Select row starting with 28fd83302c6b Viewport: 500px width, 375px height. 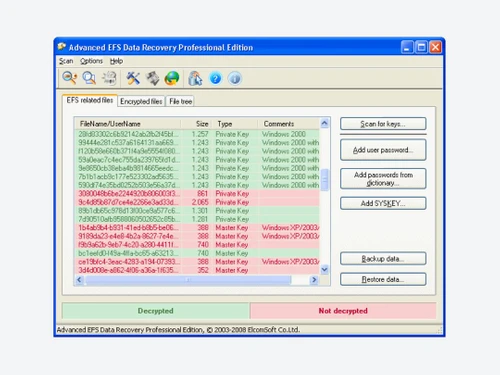[197, 134]
